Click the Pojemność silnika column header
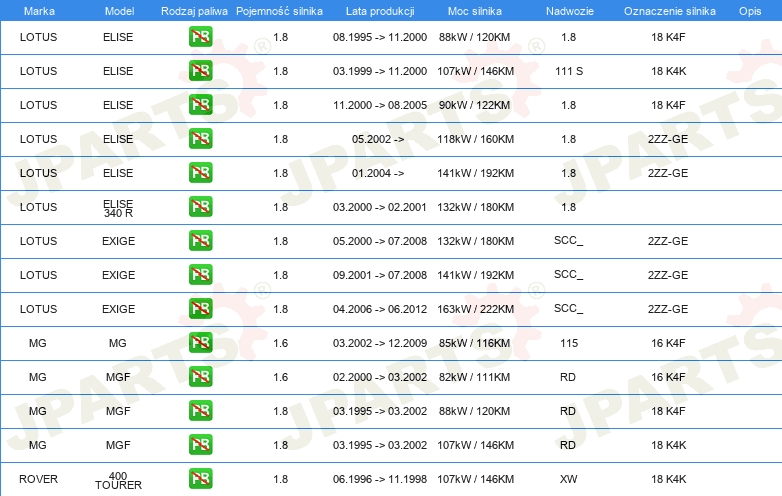This screenshot has height=496, width=782. click(x=279, y=11)
